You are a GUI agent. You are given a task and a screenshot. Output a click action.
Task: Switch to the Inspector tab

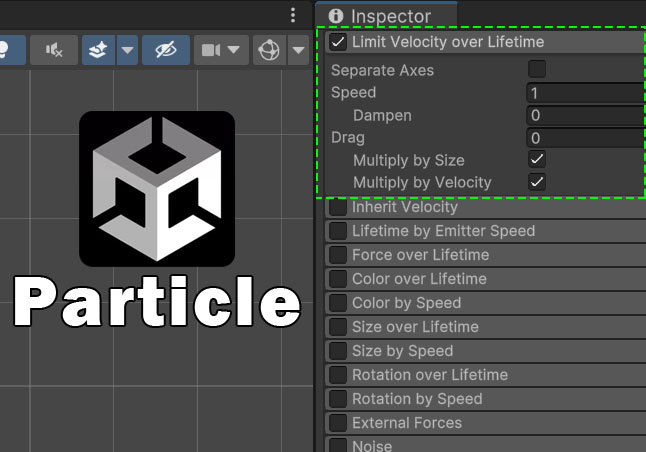pyautogui.click(x=388, y=16)
